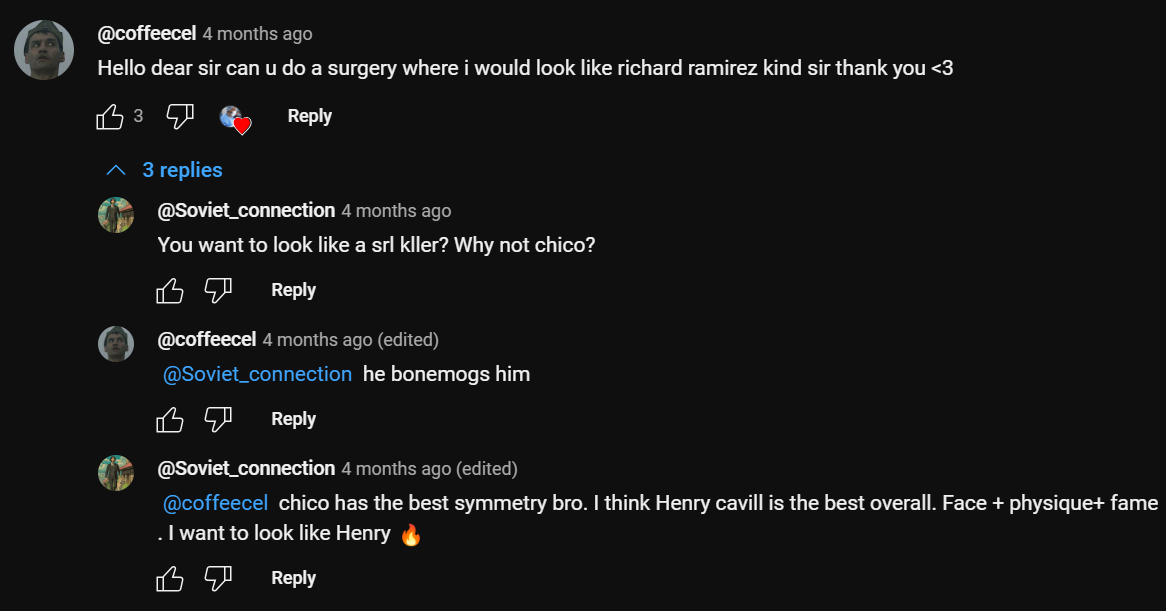1166x611 pixels.
Task: Collapse the '3 replies' thread
Action: coord(165,170)
